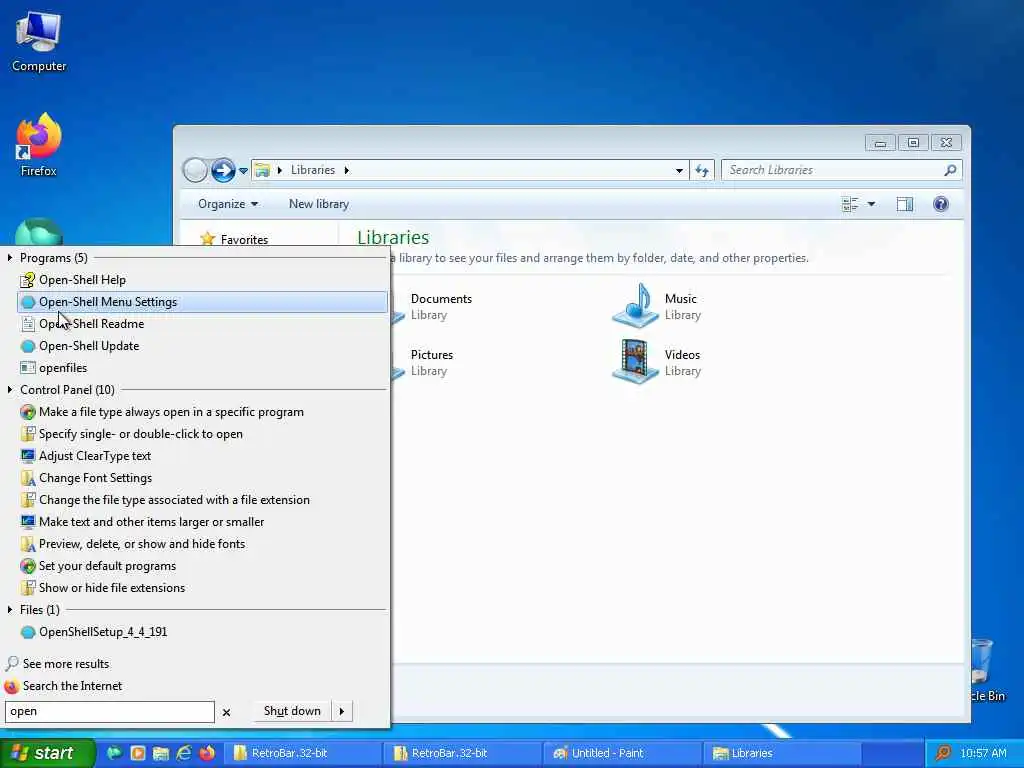Switch to first RetroBar.32-bit taskbar button
The height and width of the screenshot is (768, 1024).
pos(302,753)
